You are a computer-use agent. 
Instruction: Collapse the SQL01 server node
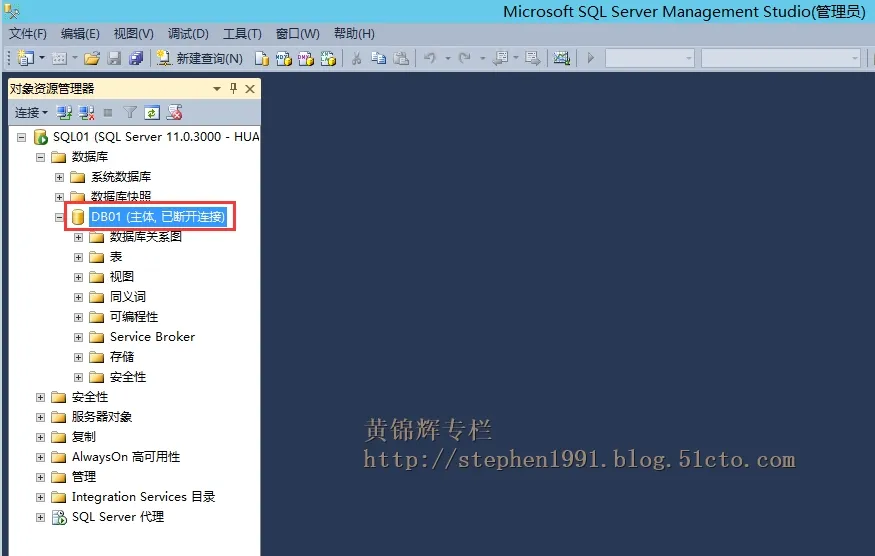[x=21, y=137]
